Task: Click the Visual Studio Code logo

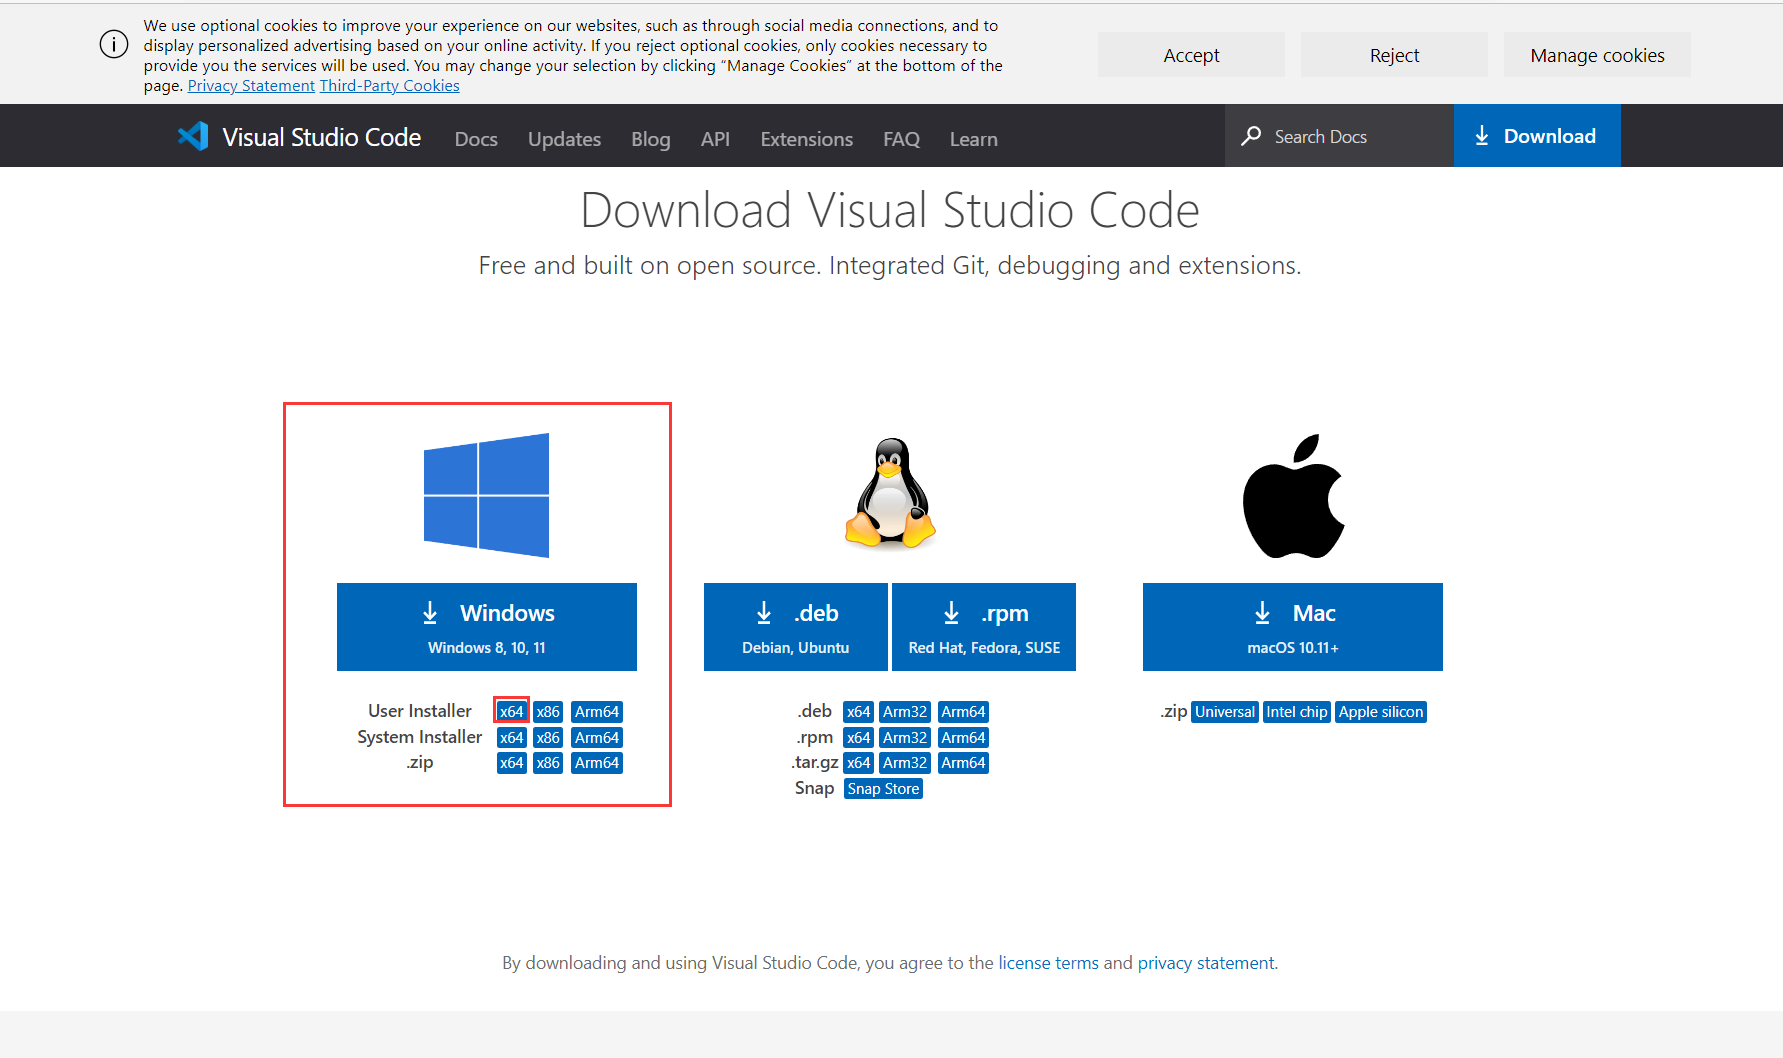Action: pyautogui.click(x=193, y=135)
